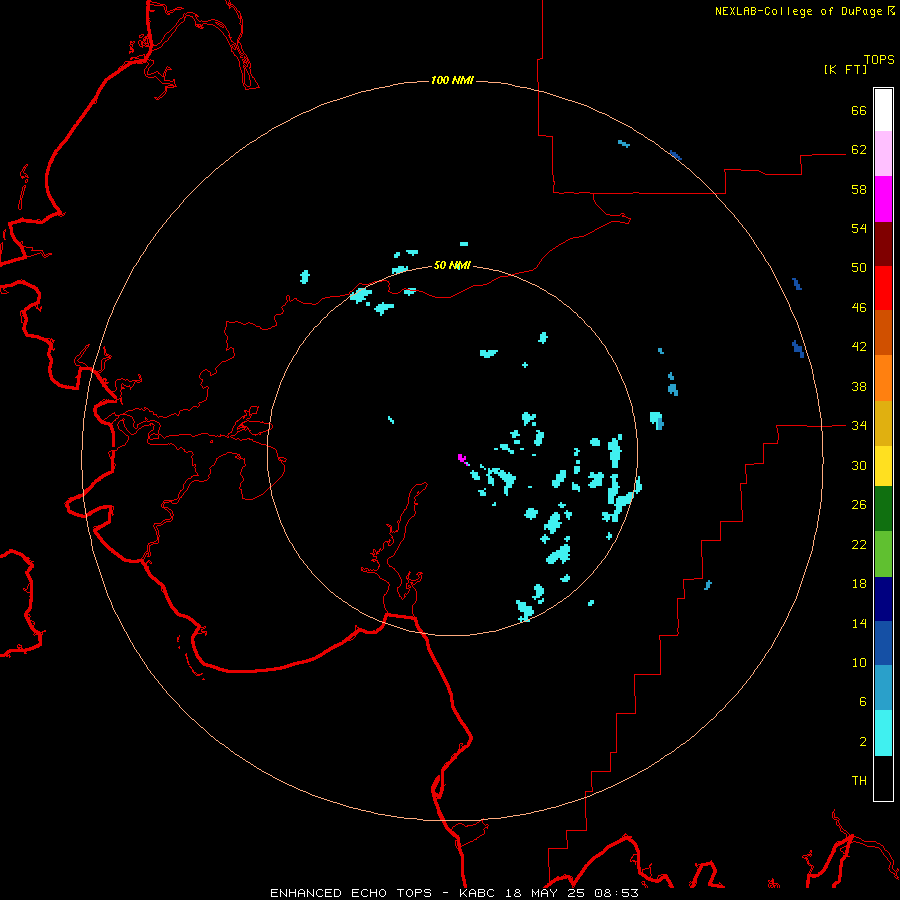Click the legend value 18
This screenshot has width=900, height=900.
tap(859, 584)
